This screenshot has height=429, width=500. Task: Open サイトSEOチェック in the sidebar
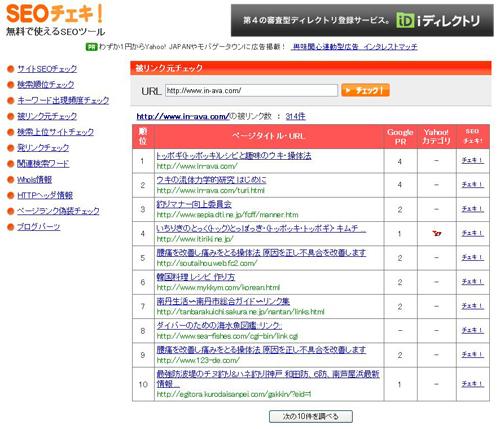(x=47, y=69)
